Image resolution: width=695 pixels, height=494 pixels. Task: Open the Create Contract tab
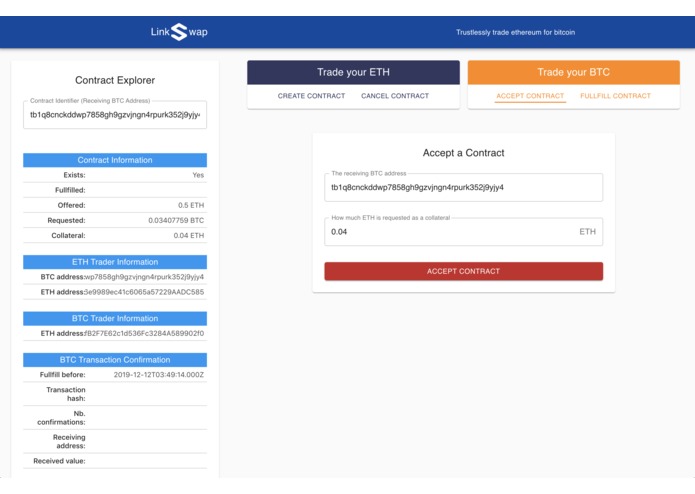[311, 96]
